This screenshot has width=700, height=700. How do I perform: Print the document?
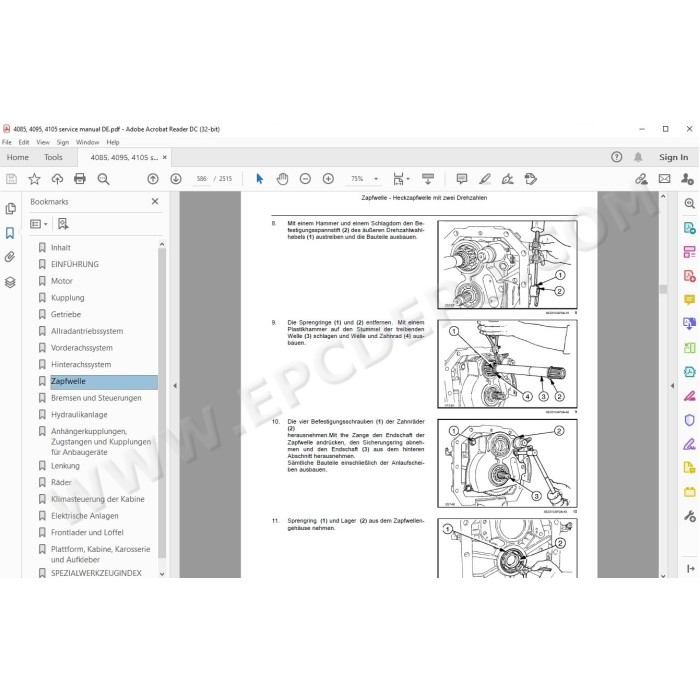pyautogui.click(x=80, y=179)
